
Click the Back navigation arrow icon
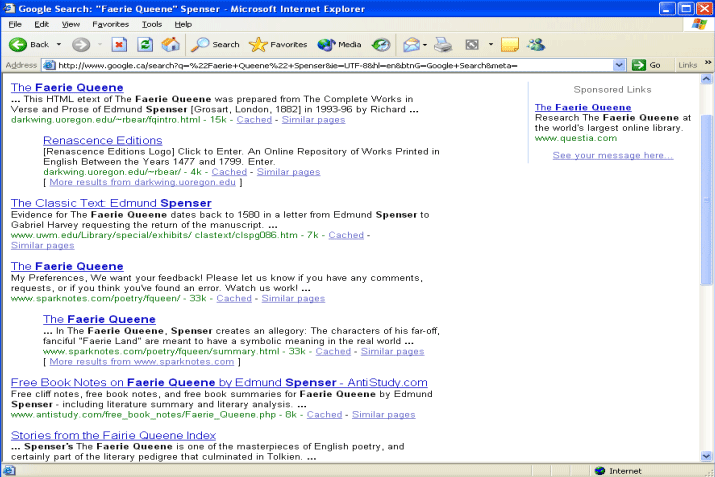[x=18, y=45]
